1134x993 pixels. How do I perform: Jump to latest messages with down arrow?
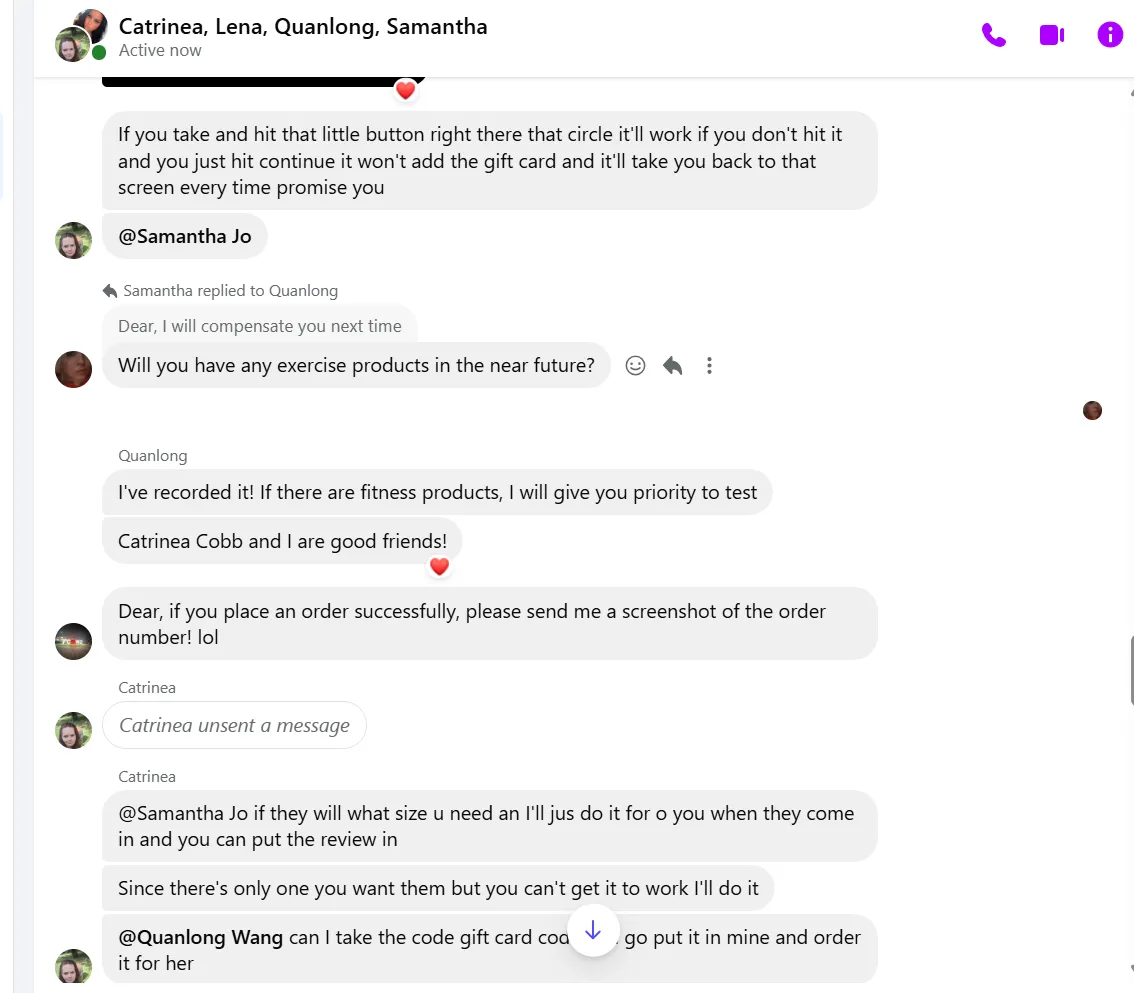[x=593, y=930]
